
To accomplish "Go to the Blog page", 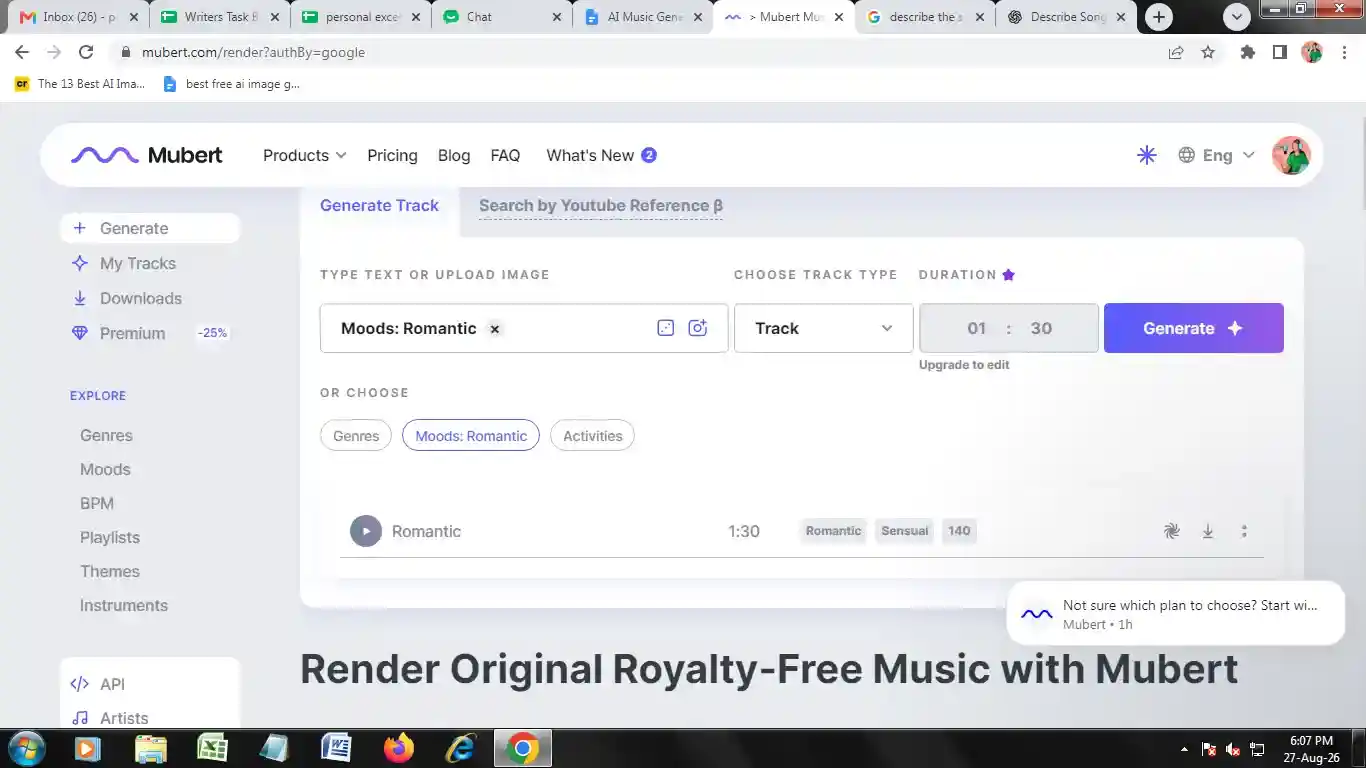I will [454, 155].
